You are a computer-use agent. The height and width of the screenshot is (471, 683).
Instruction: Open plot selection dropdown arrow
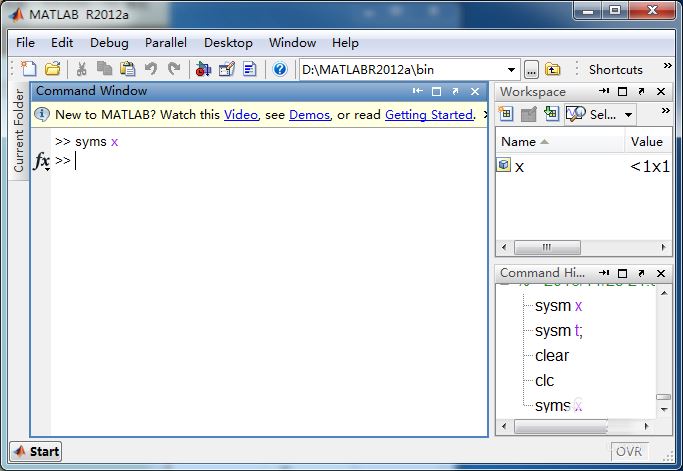coord(628,115)
